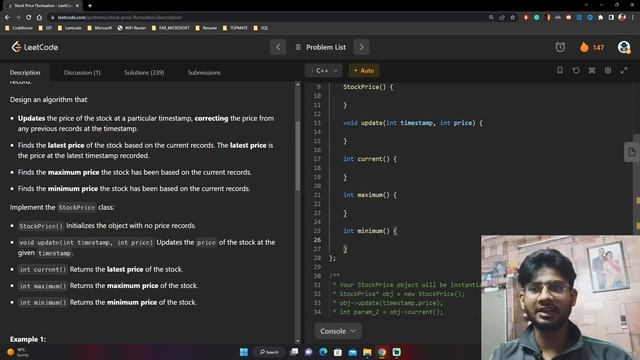Open the Resume bookmark folder
The width and height of the screenshot is (640, 360).
206,28
